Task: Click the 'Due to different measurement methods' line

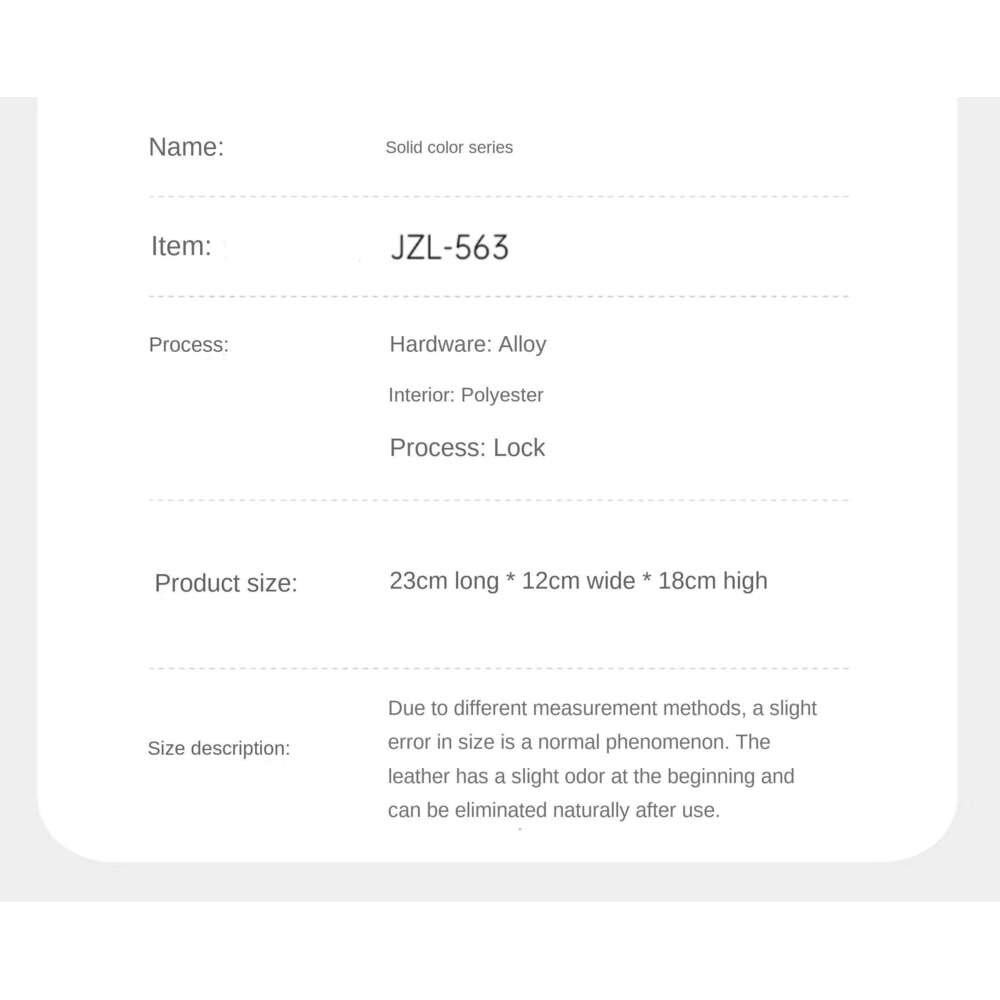Action: click(x=602, y=708)
